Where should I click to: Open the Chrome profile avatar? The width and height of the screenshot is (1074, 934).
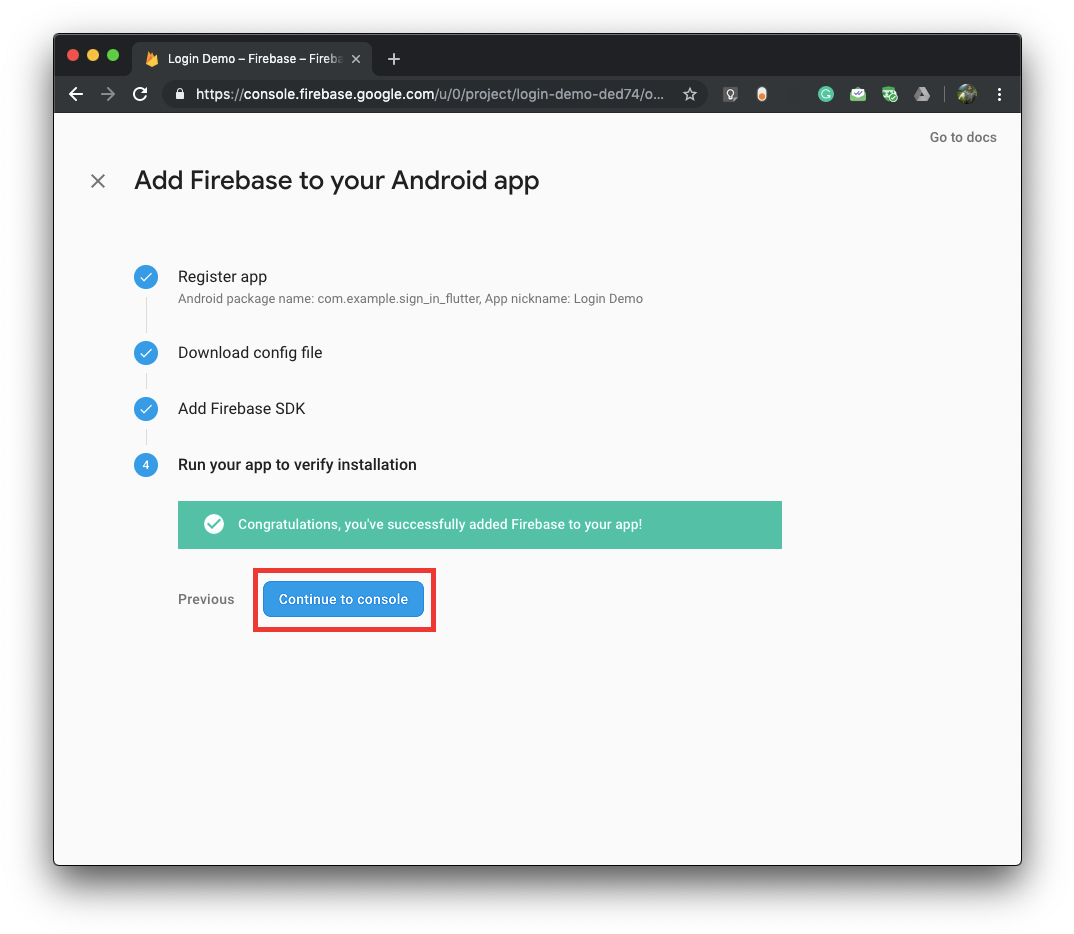967,94
